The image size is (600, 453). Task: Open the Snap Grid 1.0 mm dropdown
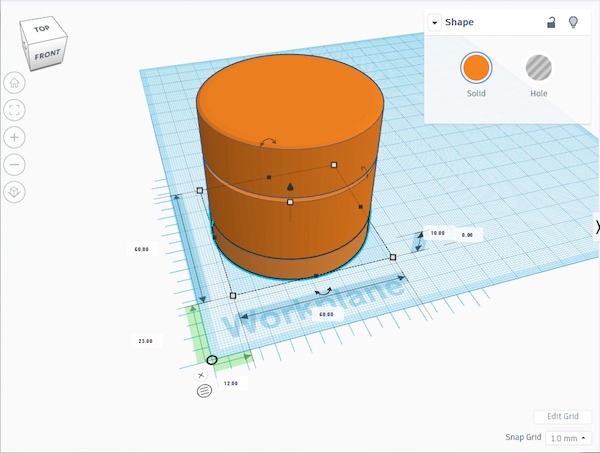tap(570, 438)
